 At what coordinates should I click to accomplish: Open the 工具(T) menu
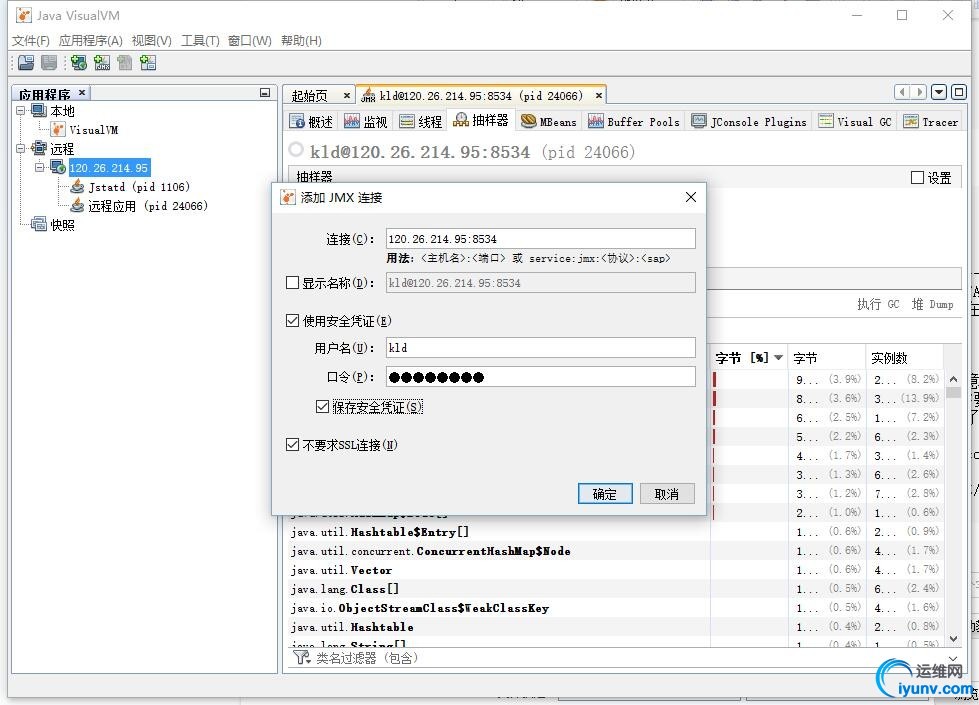[200, 41]
